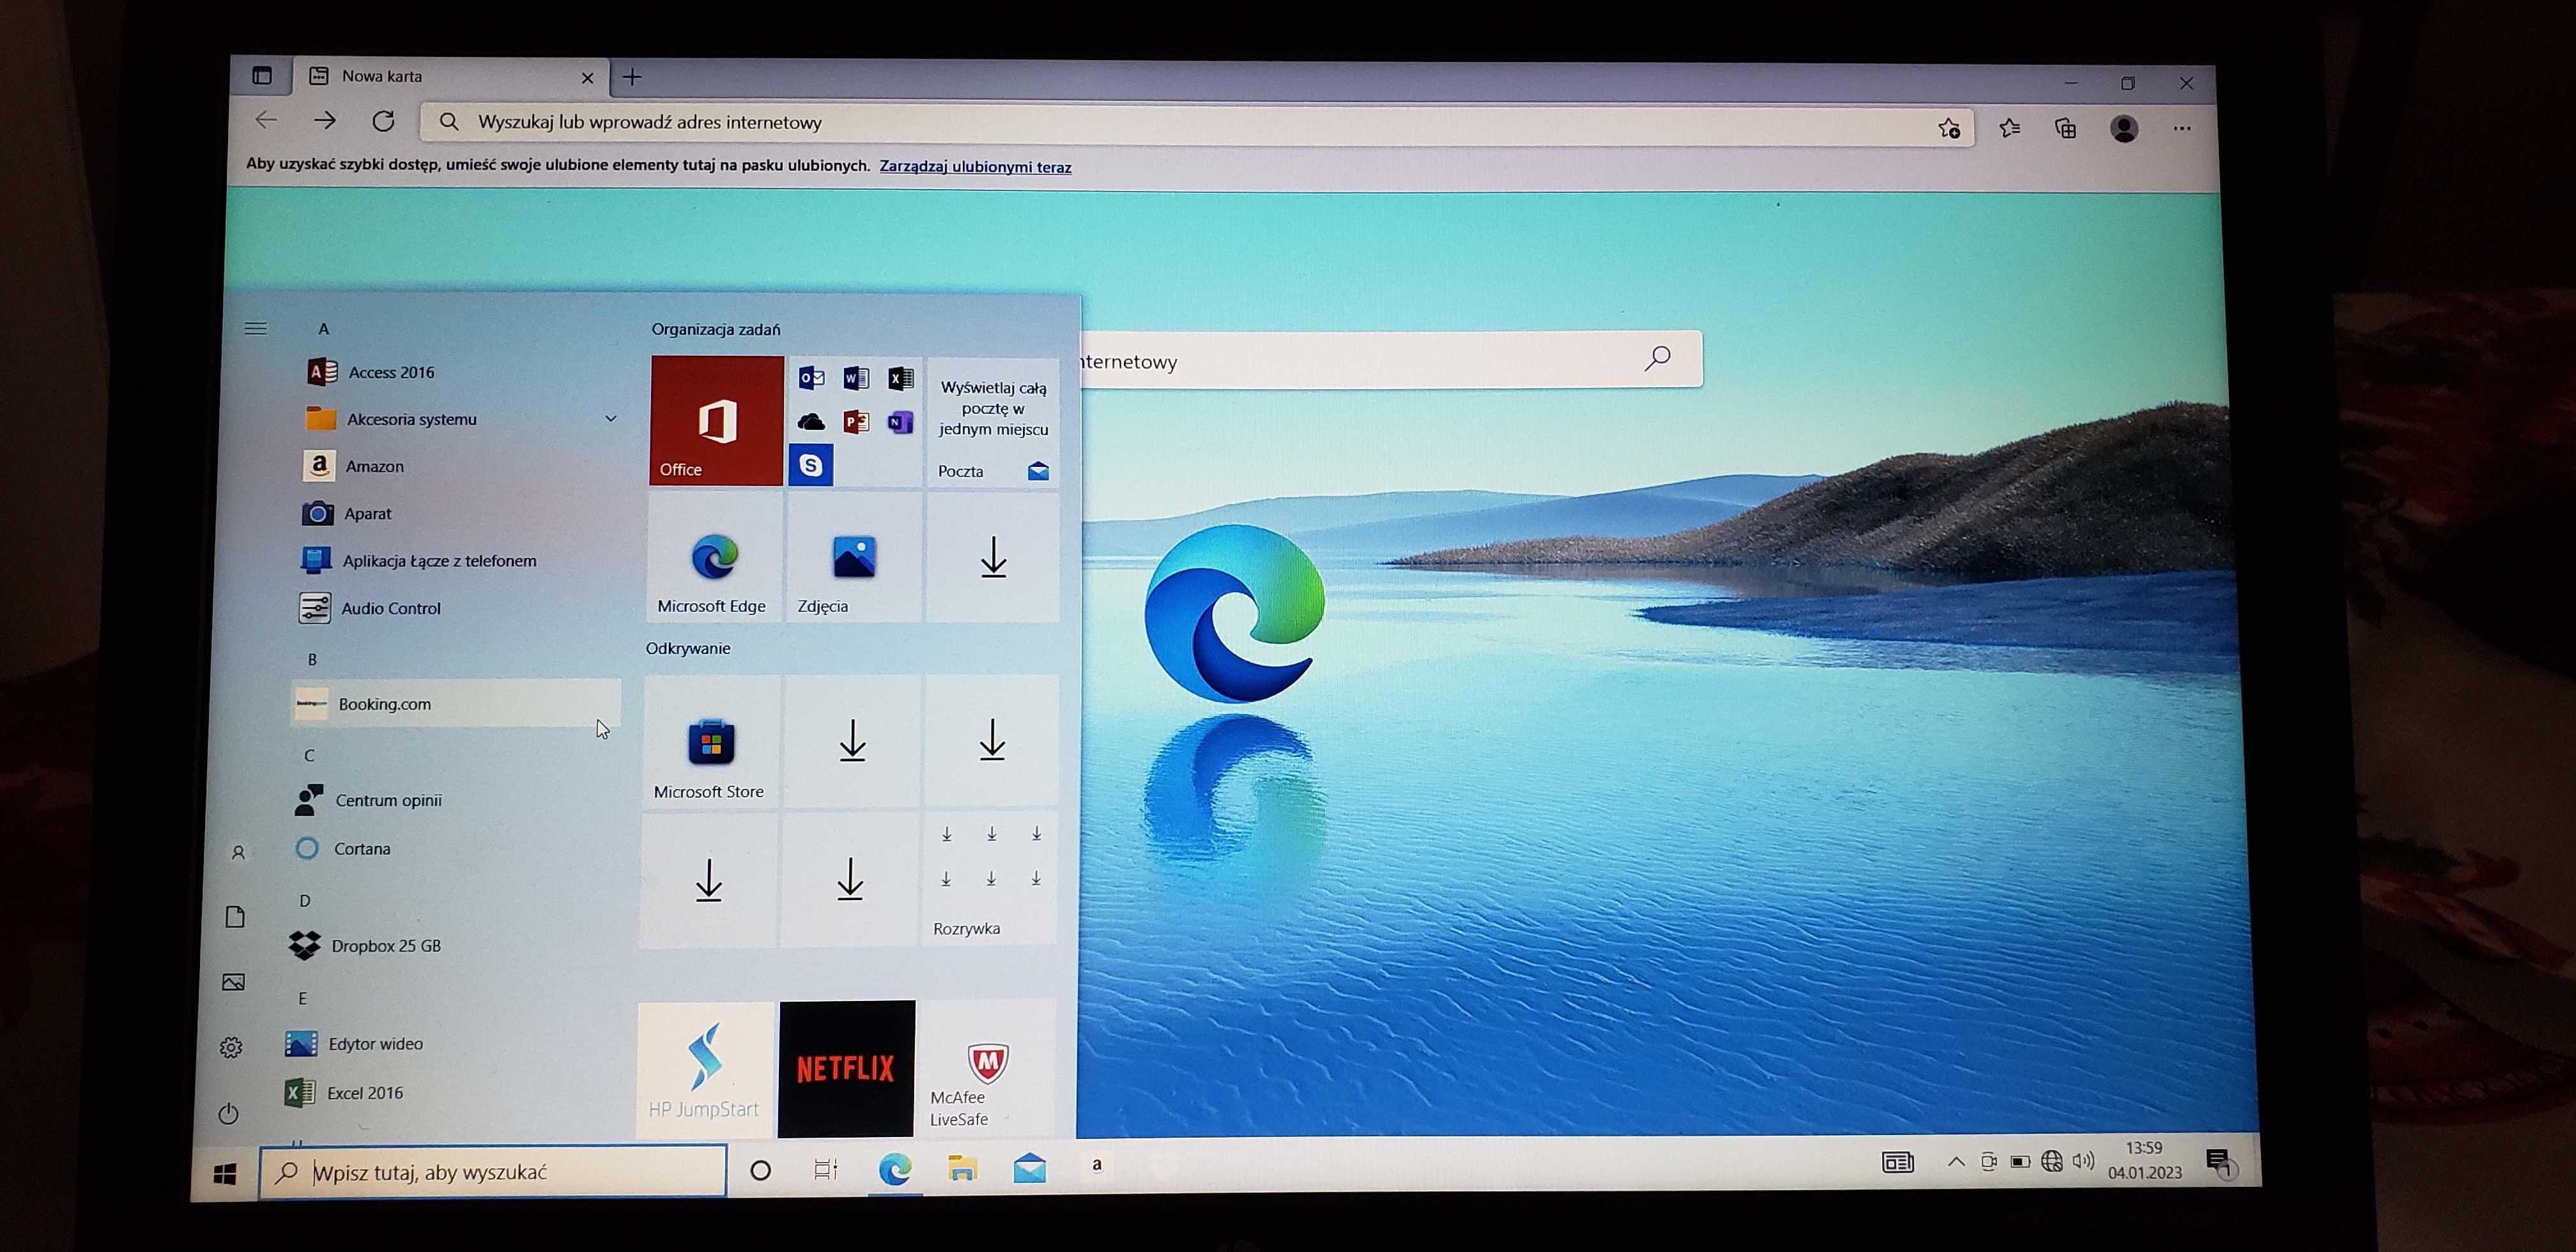Open the user account icon in Start sidebar

[238, 853]
